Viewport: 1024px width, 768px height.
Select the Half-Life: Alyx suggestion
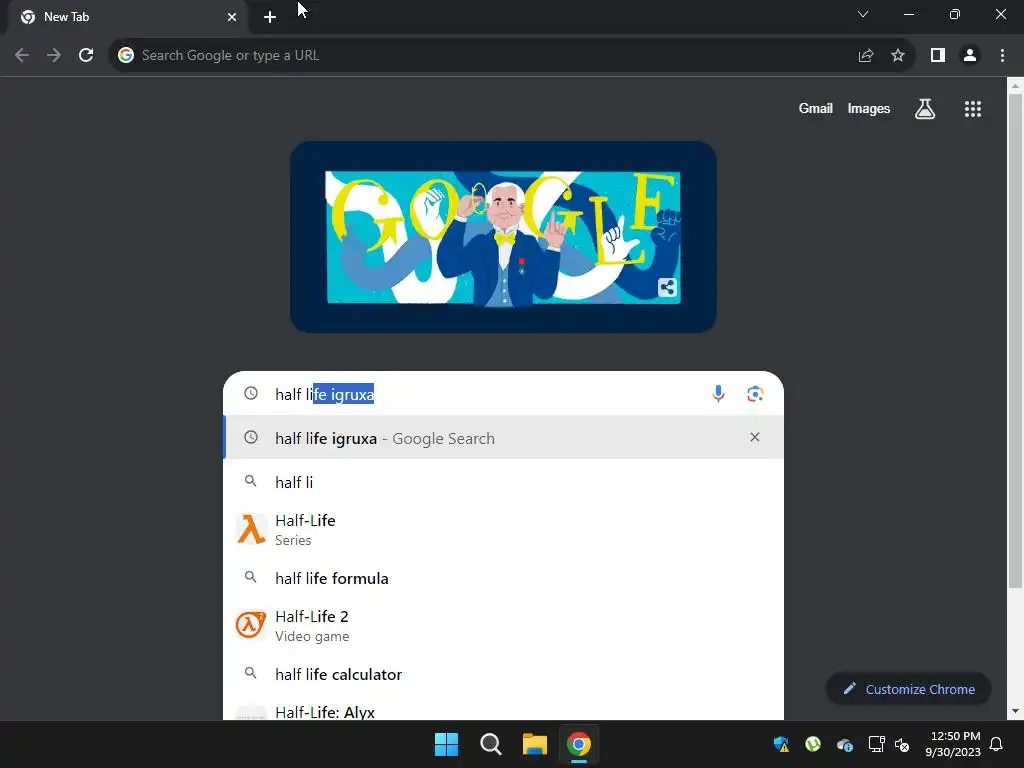(503, 711)
